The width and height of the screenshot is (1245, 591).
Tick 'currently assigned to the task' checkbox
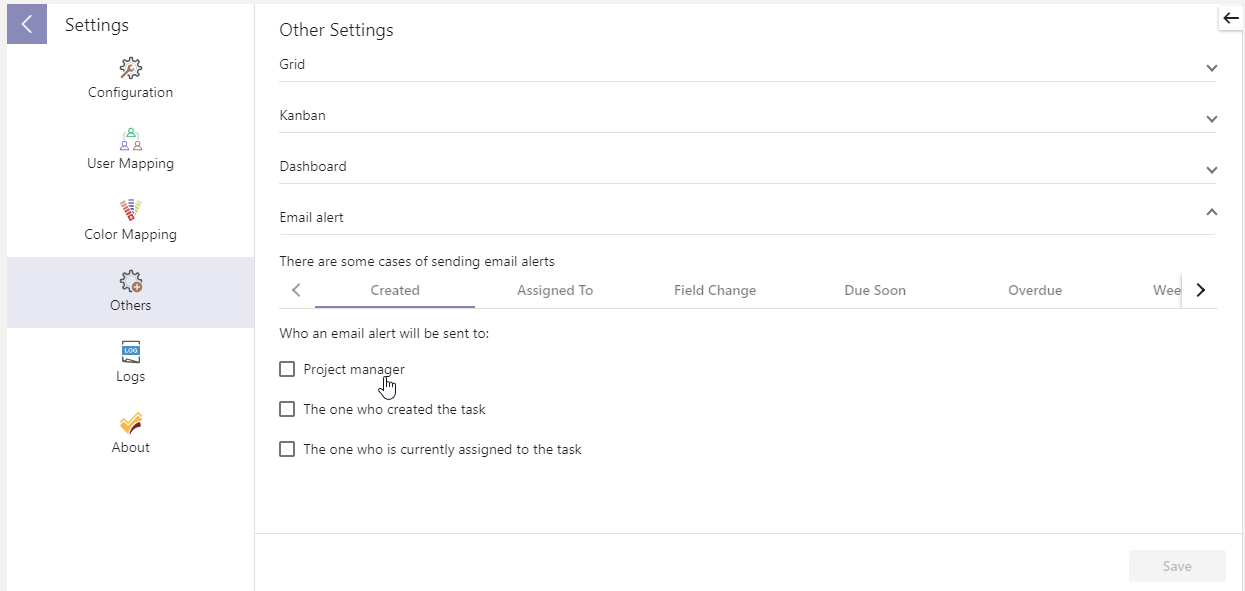point(287,449)
